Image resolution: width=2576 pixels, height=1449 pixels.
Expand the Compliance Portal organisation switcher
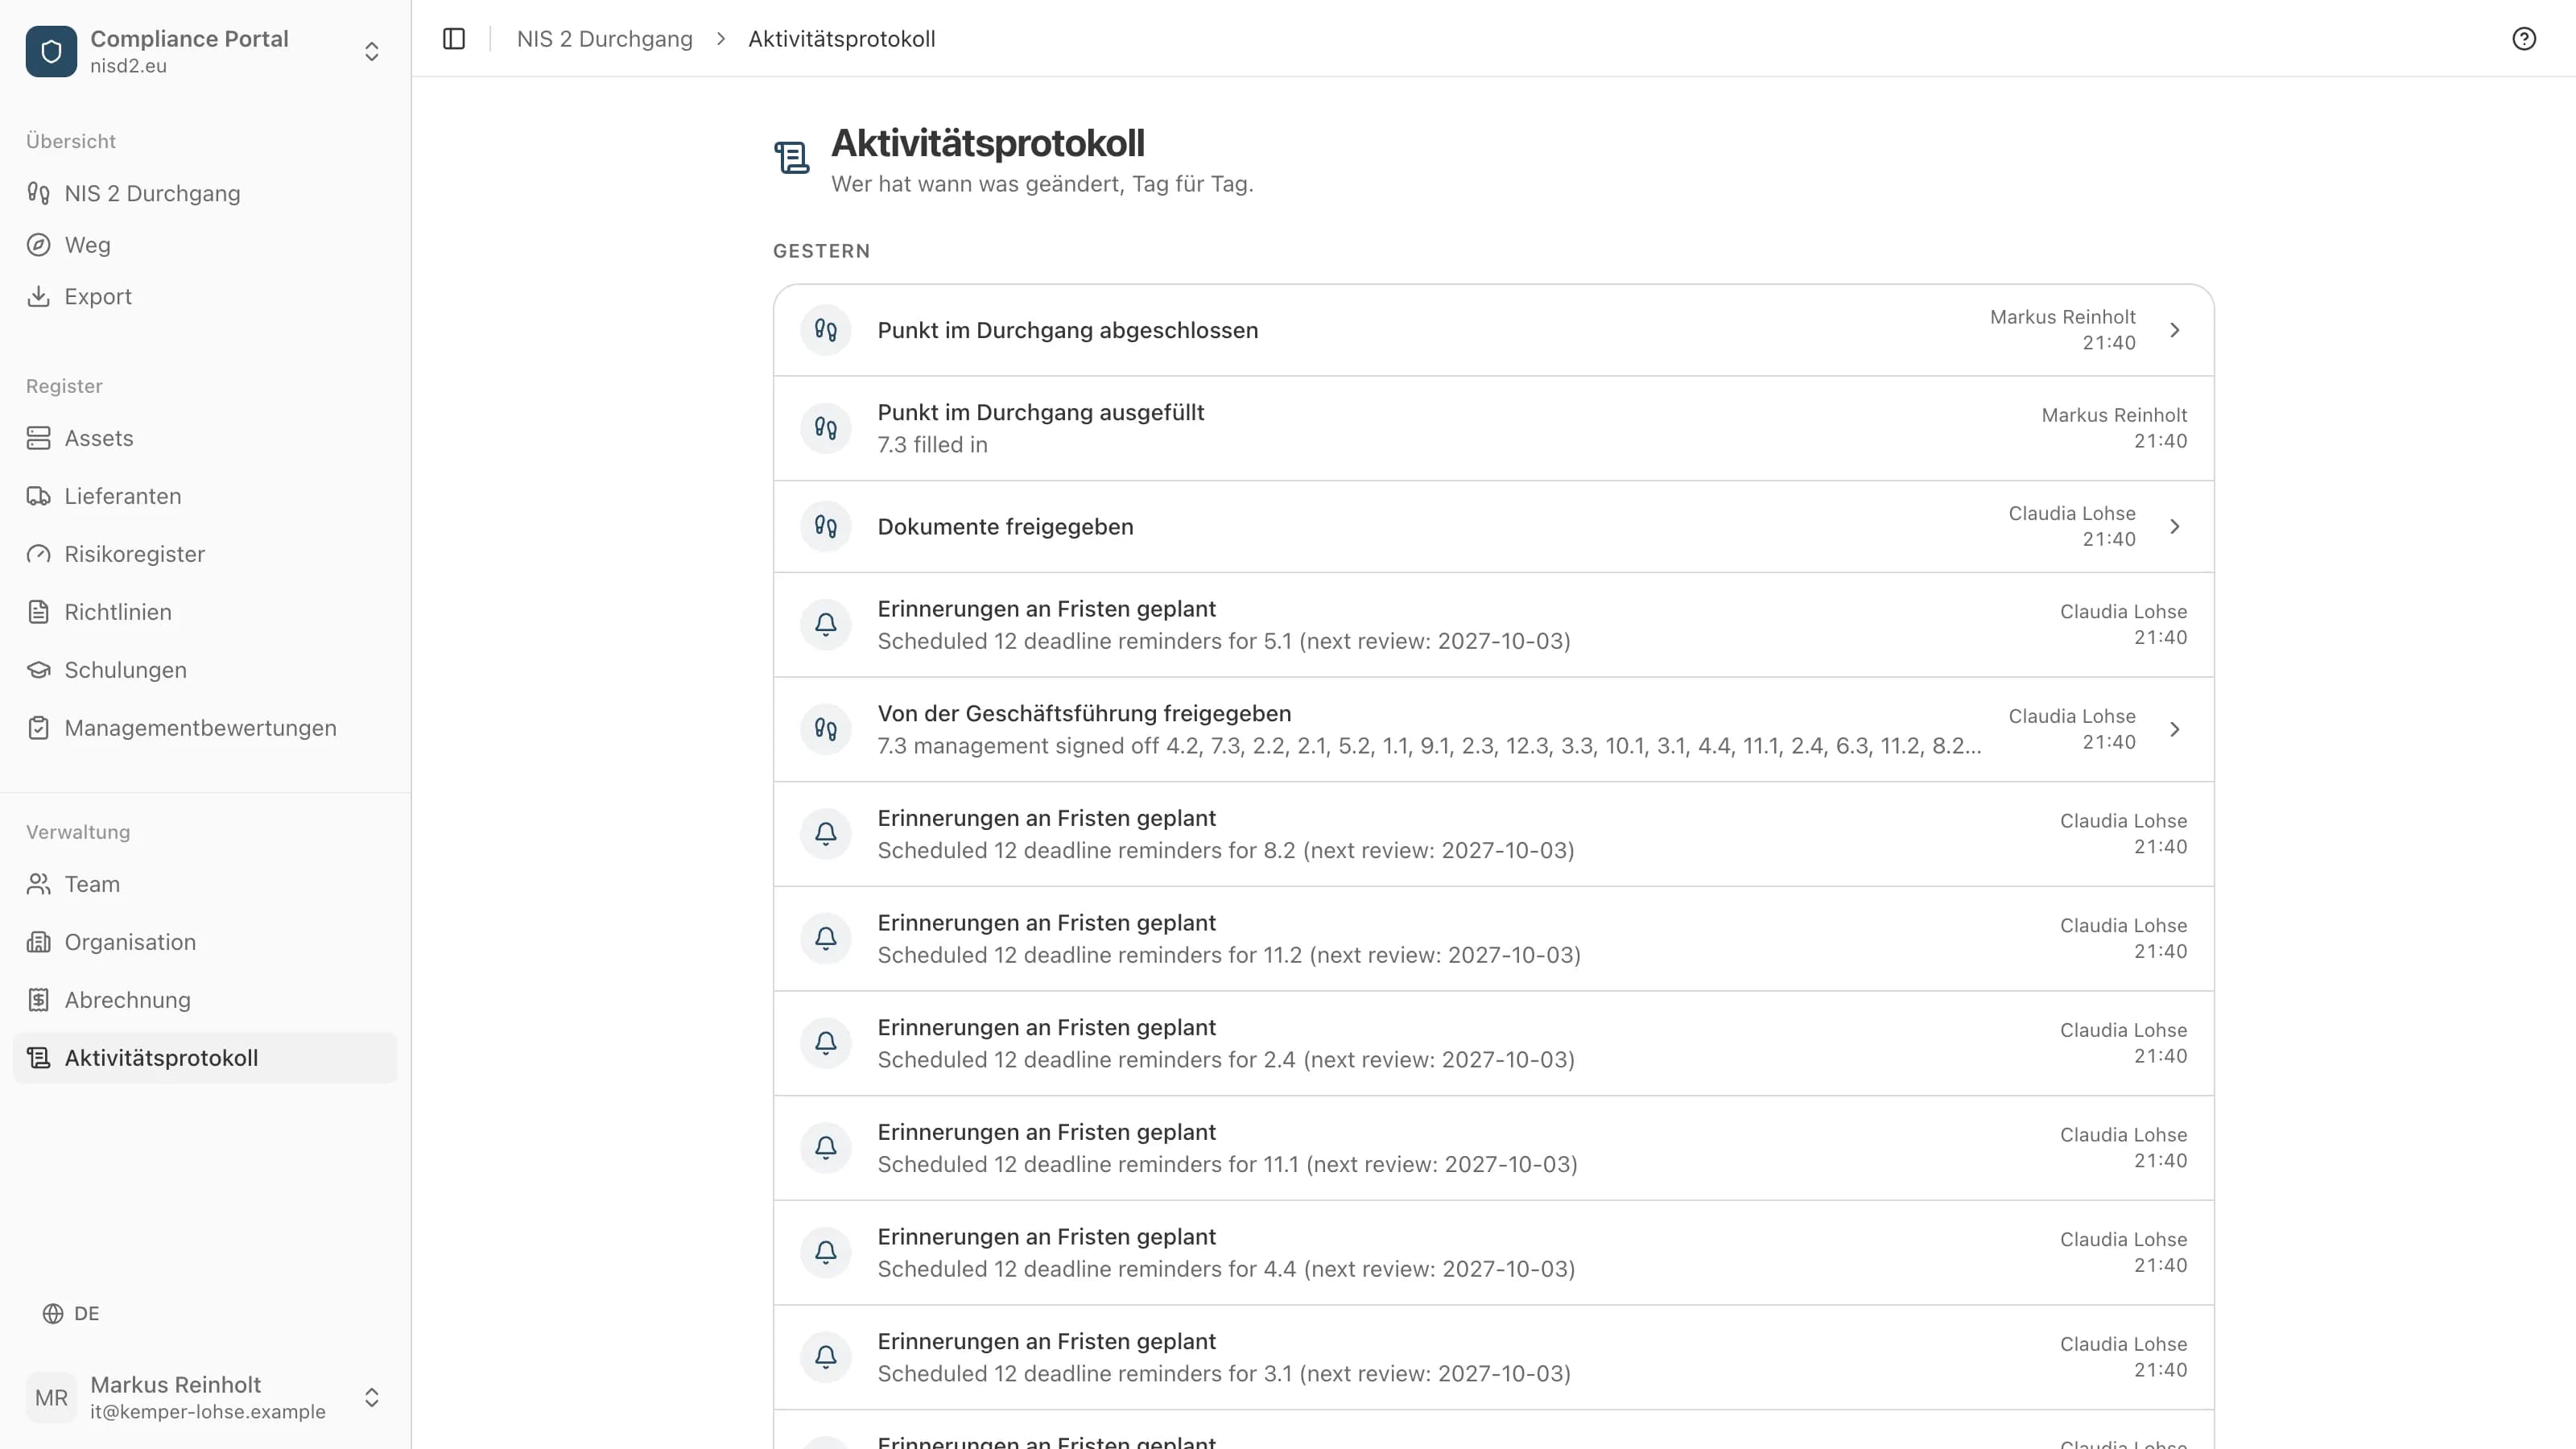click(371, 51)
